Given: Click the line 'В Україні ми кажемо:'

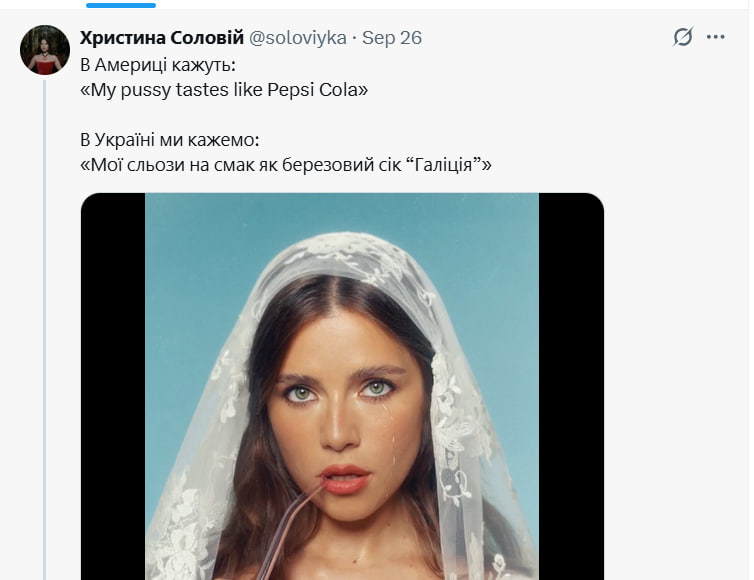Looking at the screenshot, I should click(x=168, y=138).
